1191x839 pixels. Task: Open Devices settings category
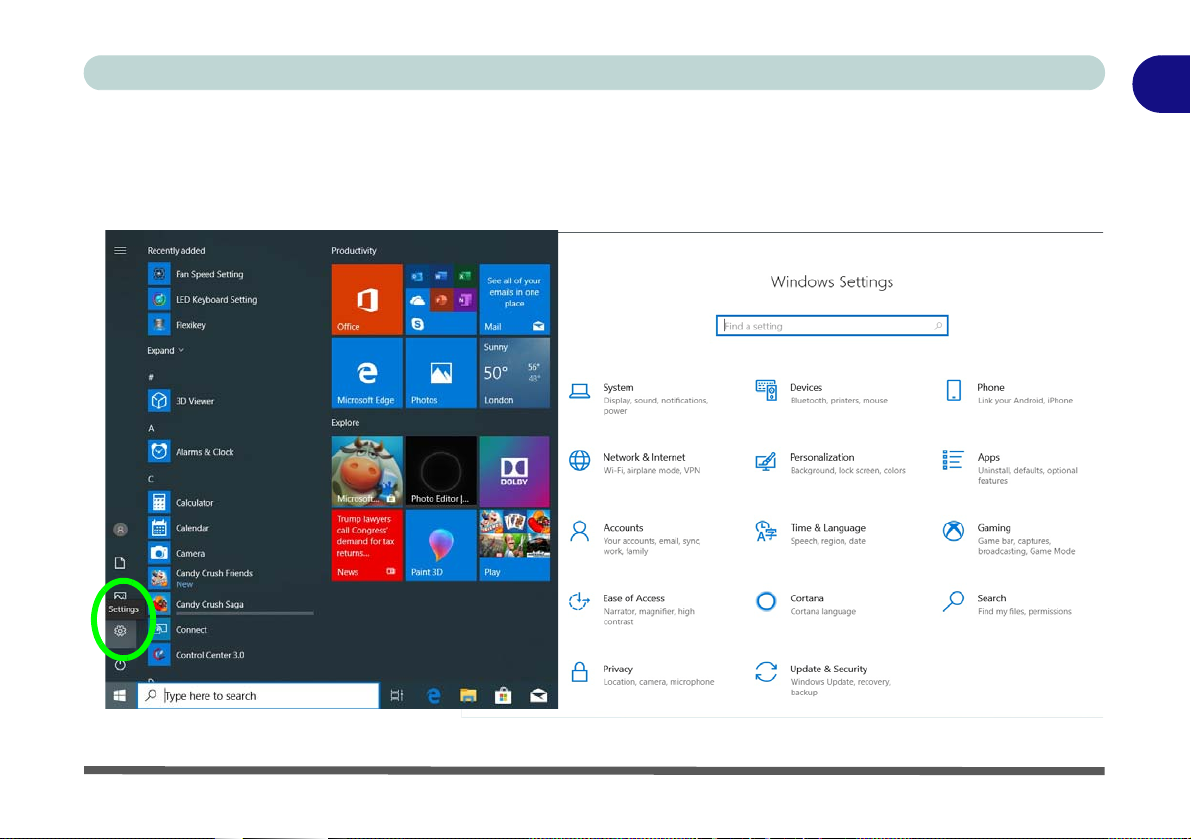click(822, 393)
